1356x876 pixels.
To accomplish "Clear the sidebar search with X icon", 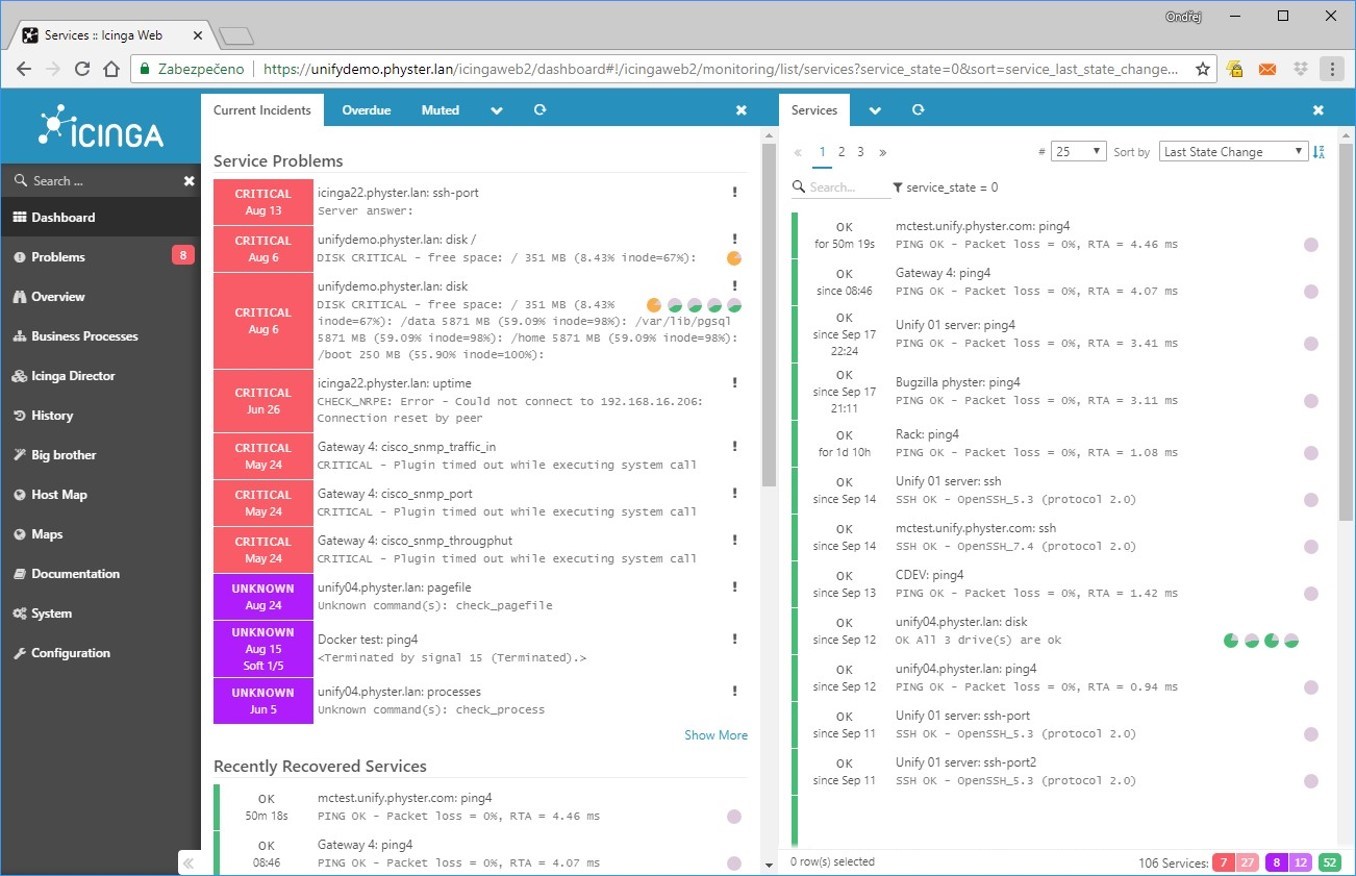I will pyautogui.click(x=189, y=181).
